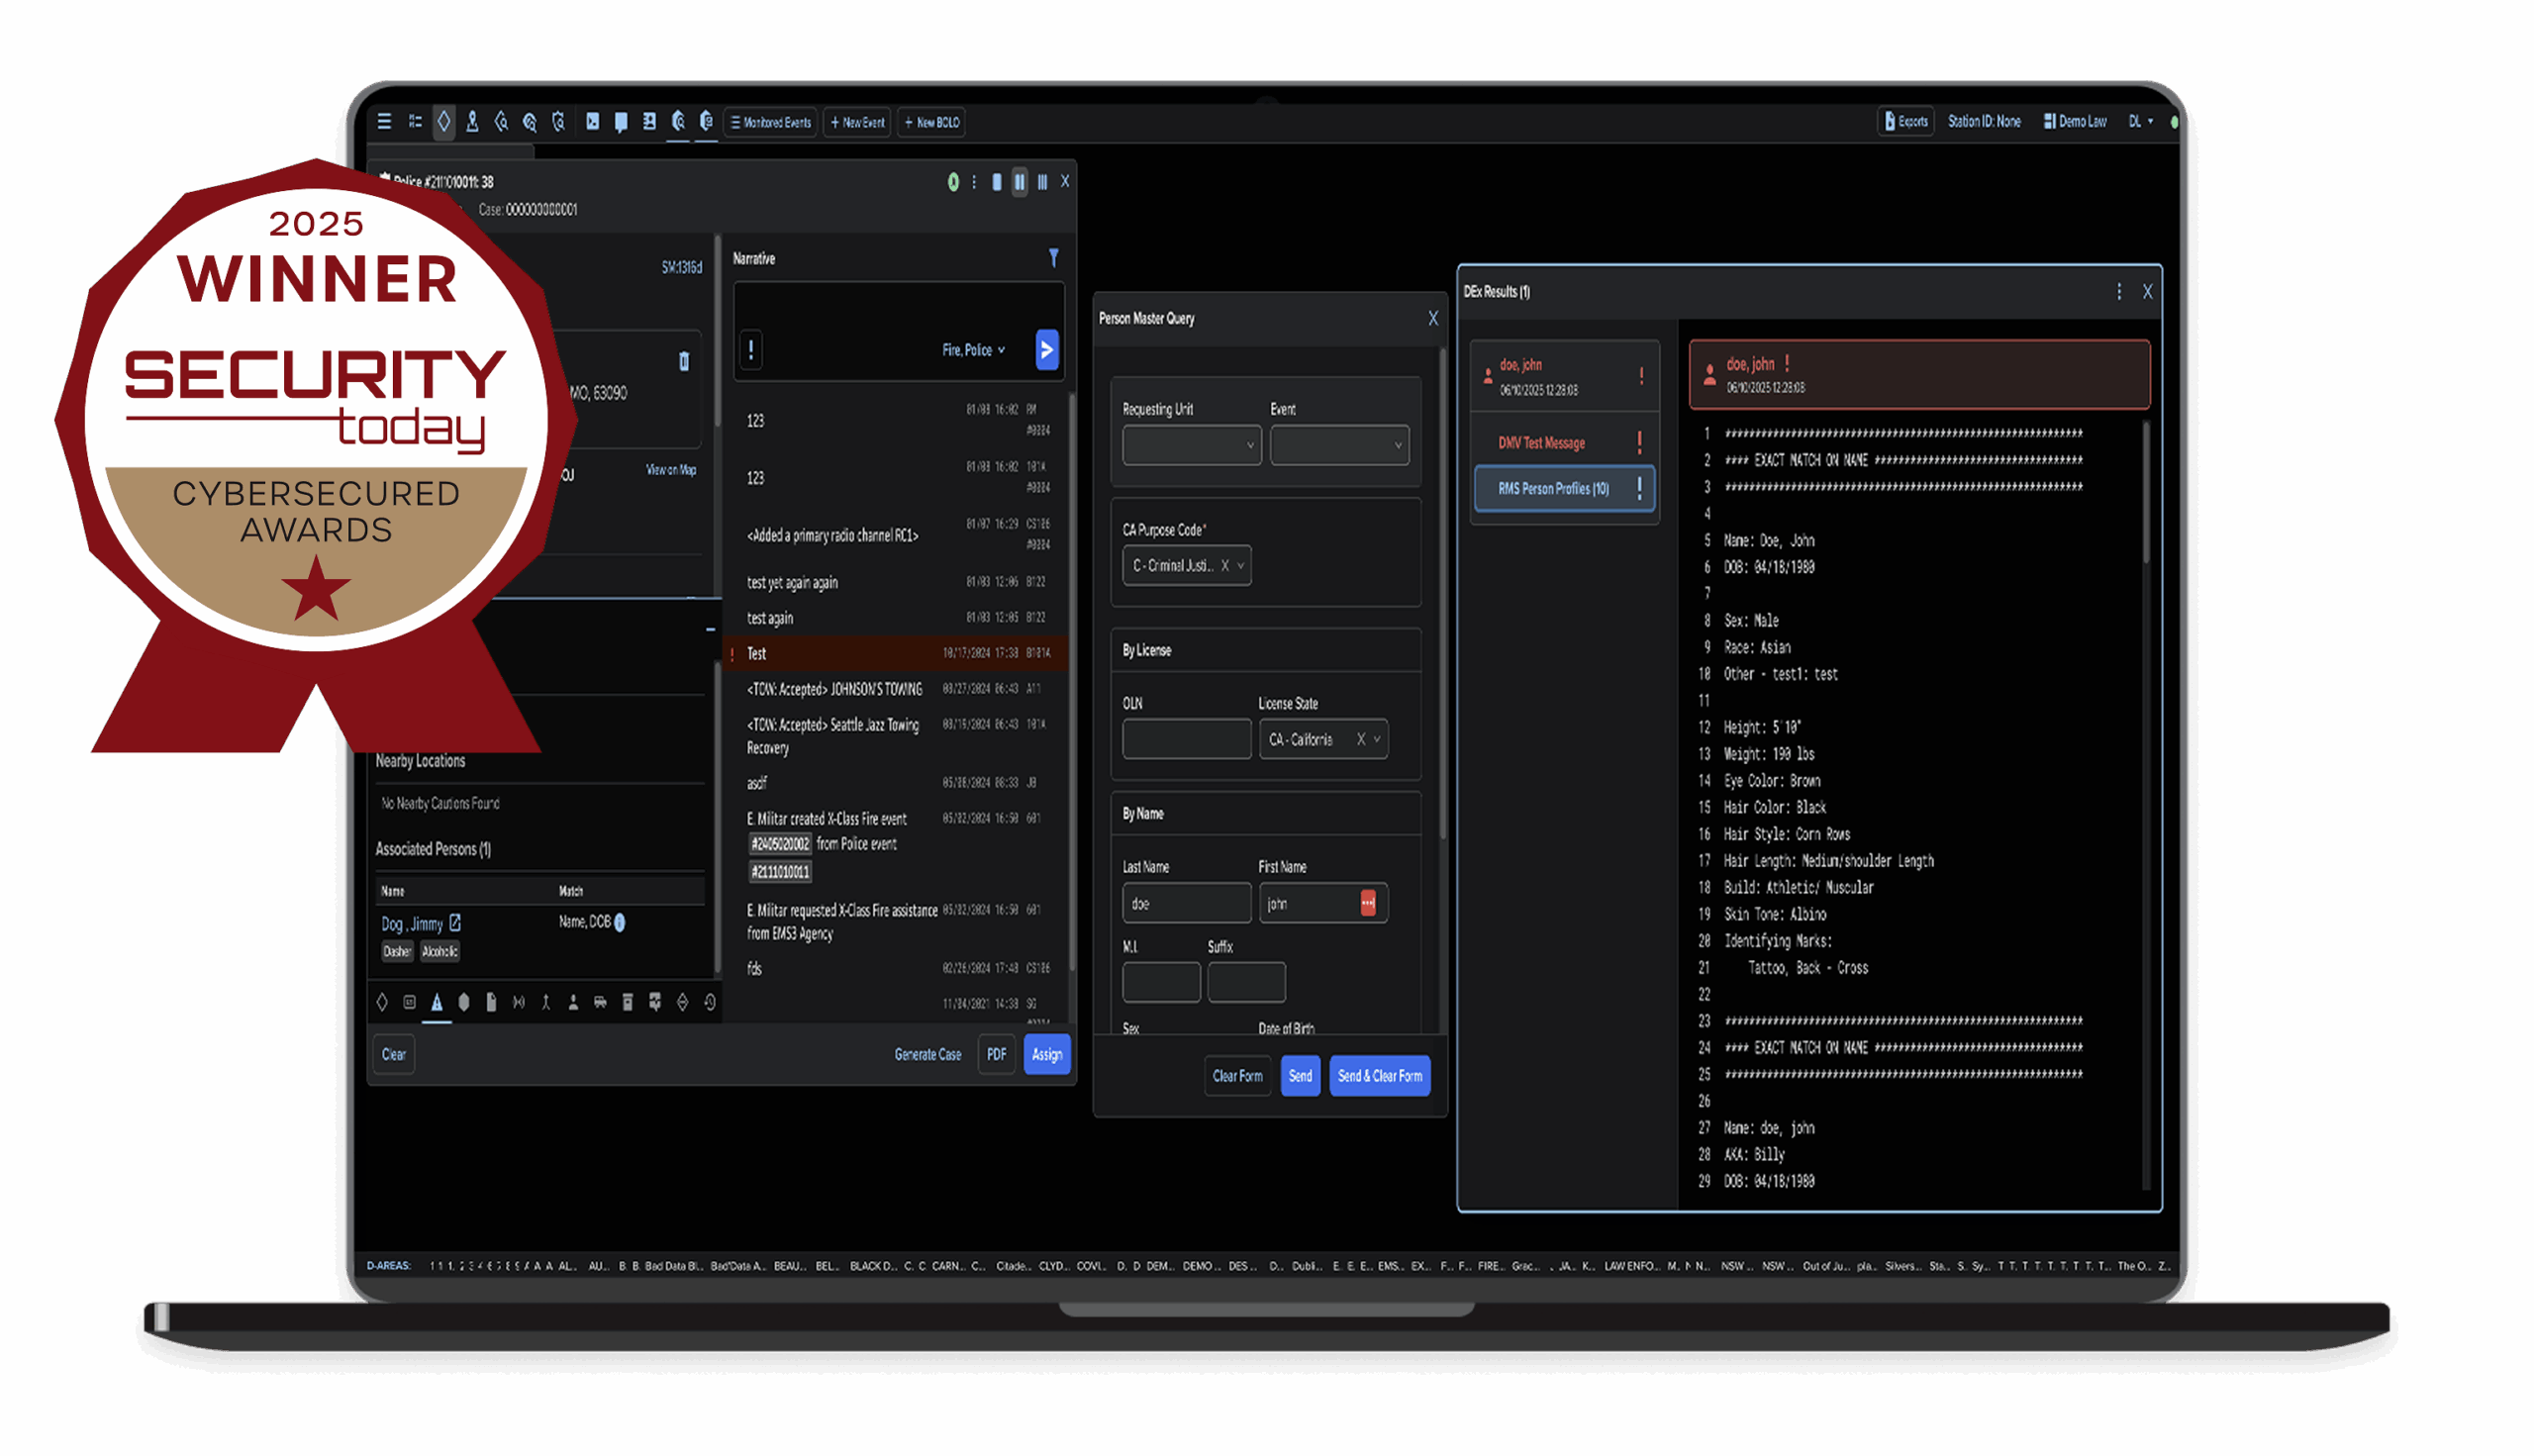Open the external link icon next to Dog, Jimmy
2534x1456 pixels.
click(x=455, y=923)
